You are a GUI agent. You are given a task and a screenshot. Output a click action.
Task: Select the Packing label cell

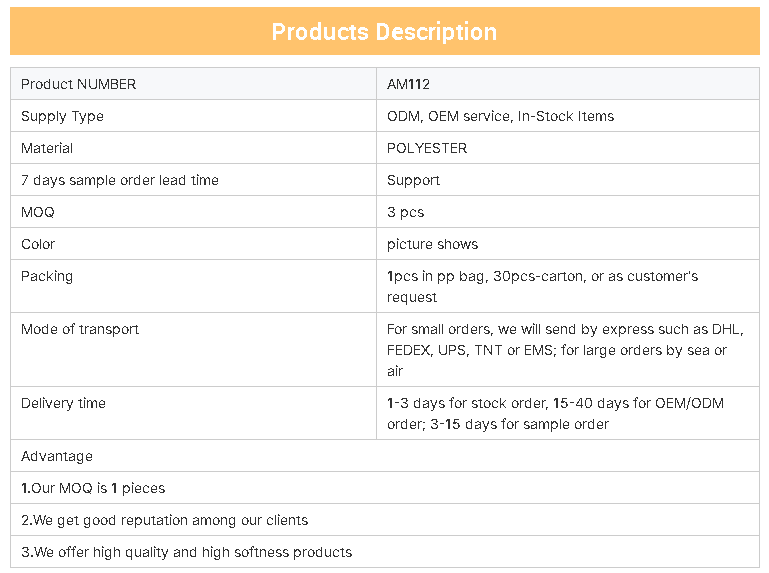[193, 286]
